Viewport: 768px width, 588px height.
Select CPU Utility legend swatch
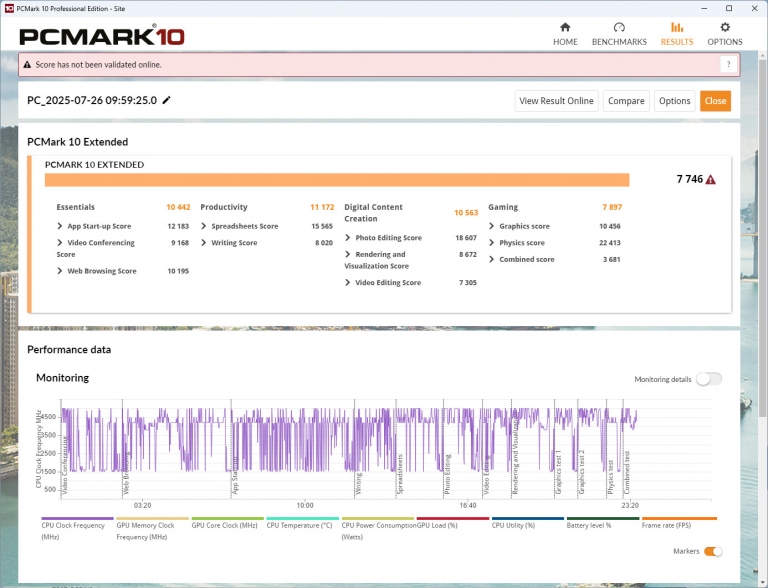click(x=528, y=518)
